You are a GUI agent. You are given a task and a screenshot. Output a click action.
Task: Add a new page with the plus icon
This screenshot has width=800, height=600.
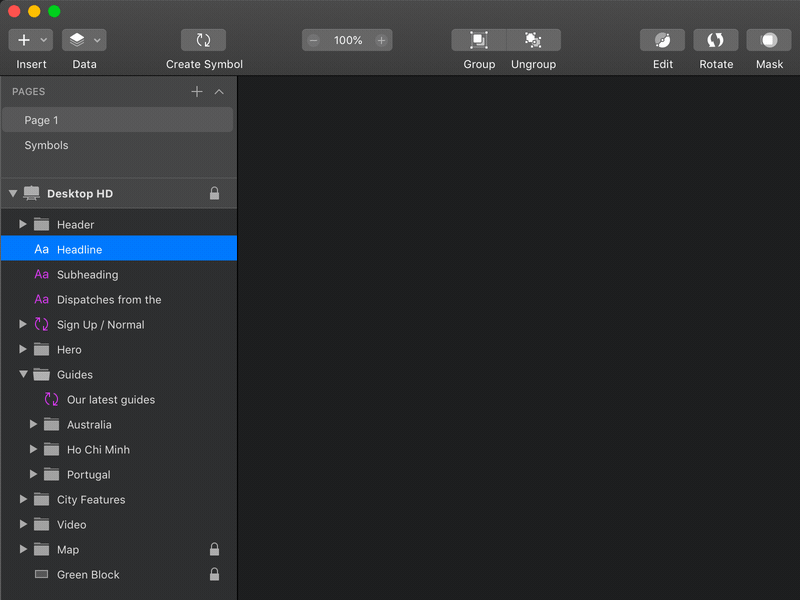(x=196, y=91)
